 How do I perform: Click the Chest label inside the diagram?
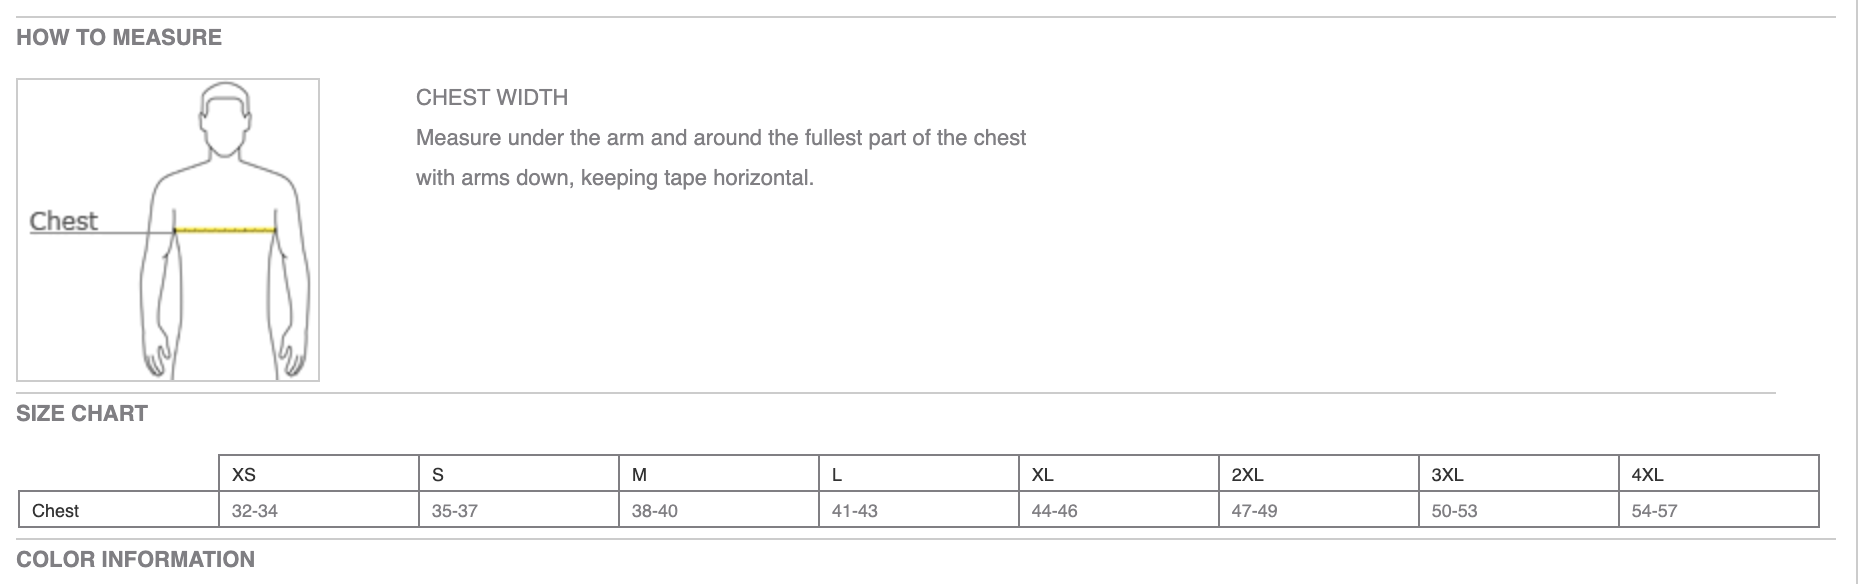(x=64, y=221)
